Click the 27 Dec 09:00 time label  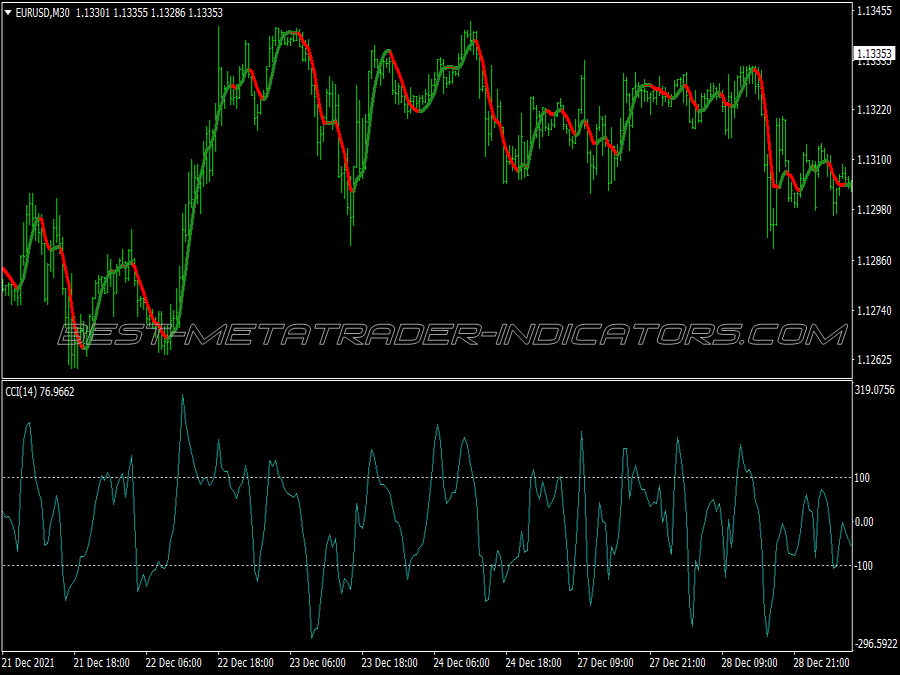(606, 663)
